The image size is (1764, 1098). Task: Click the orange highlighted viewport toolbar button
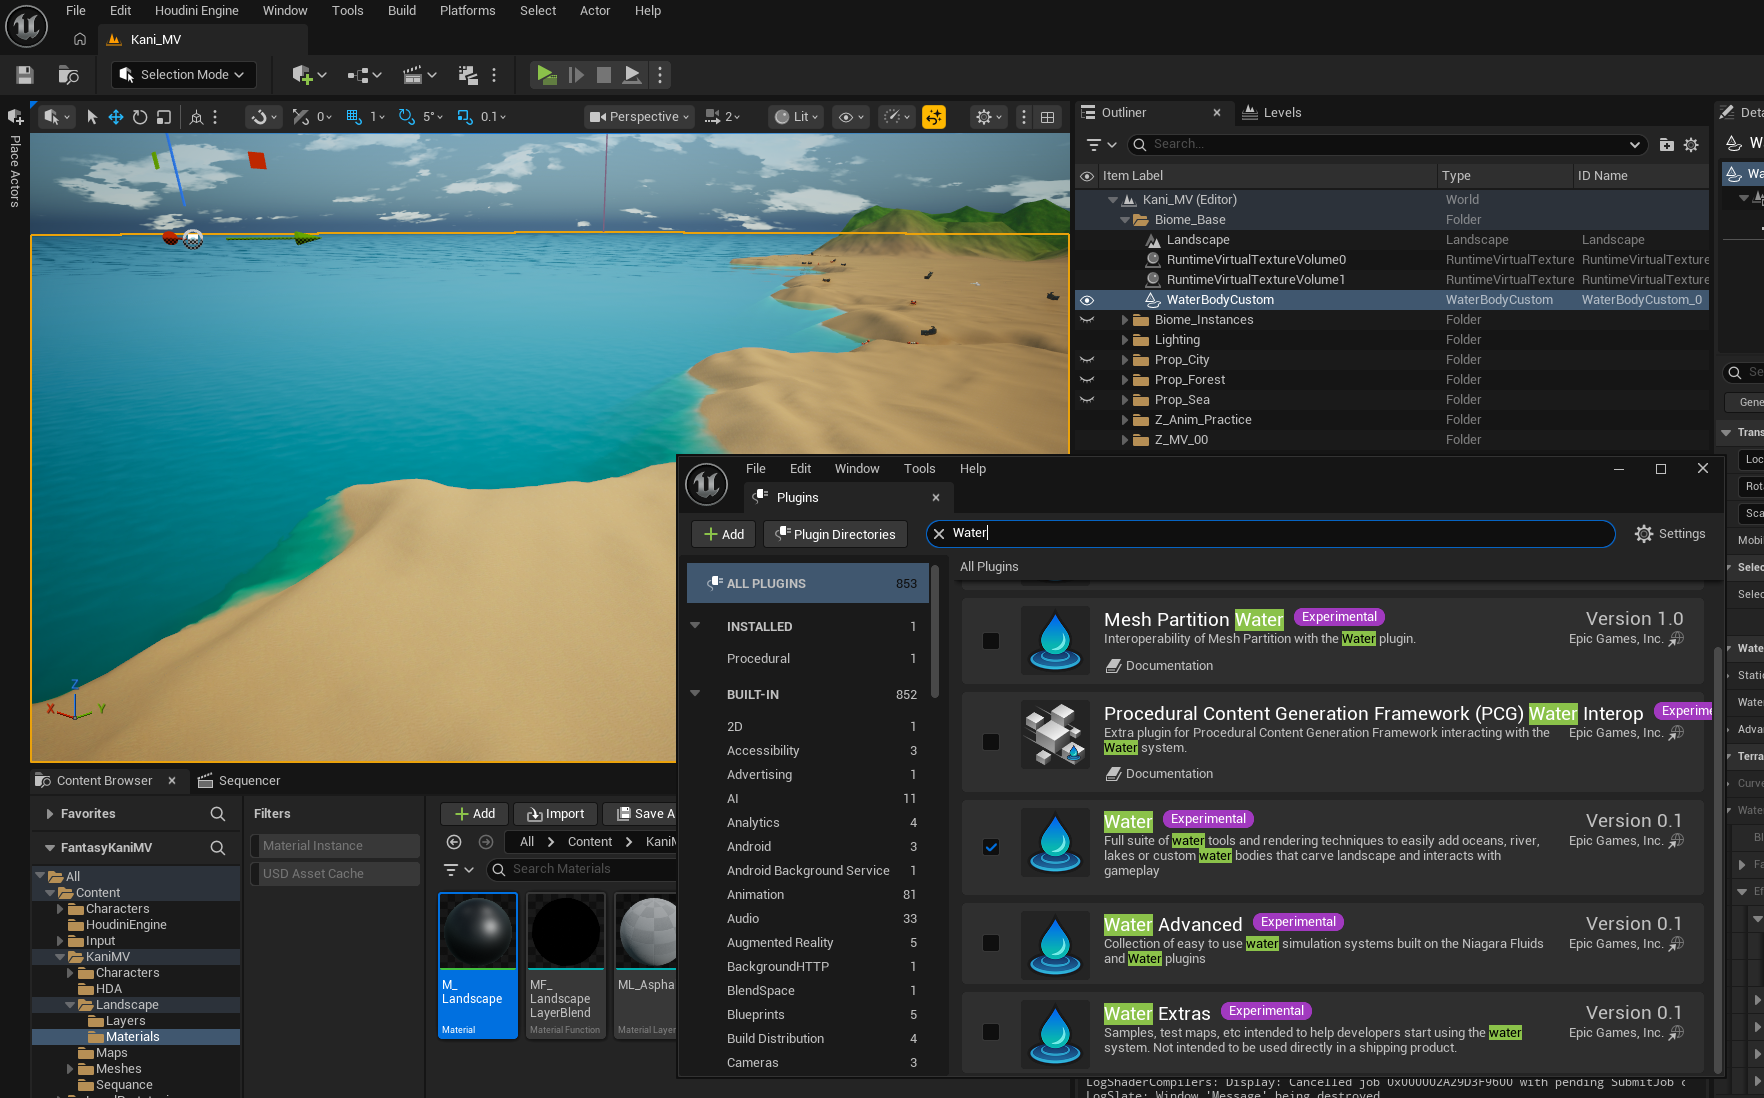[934, 117]
